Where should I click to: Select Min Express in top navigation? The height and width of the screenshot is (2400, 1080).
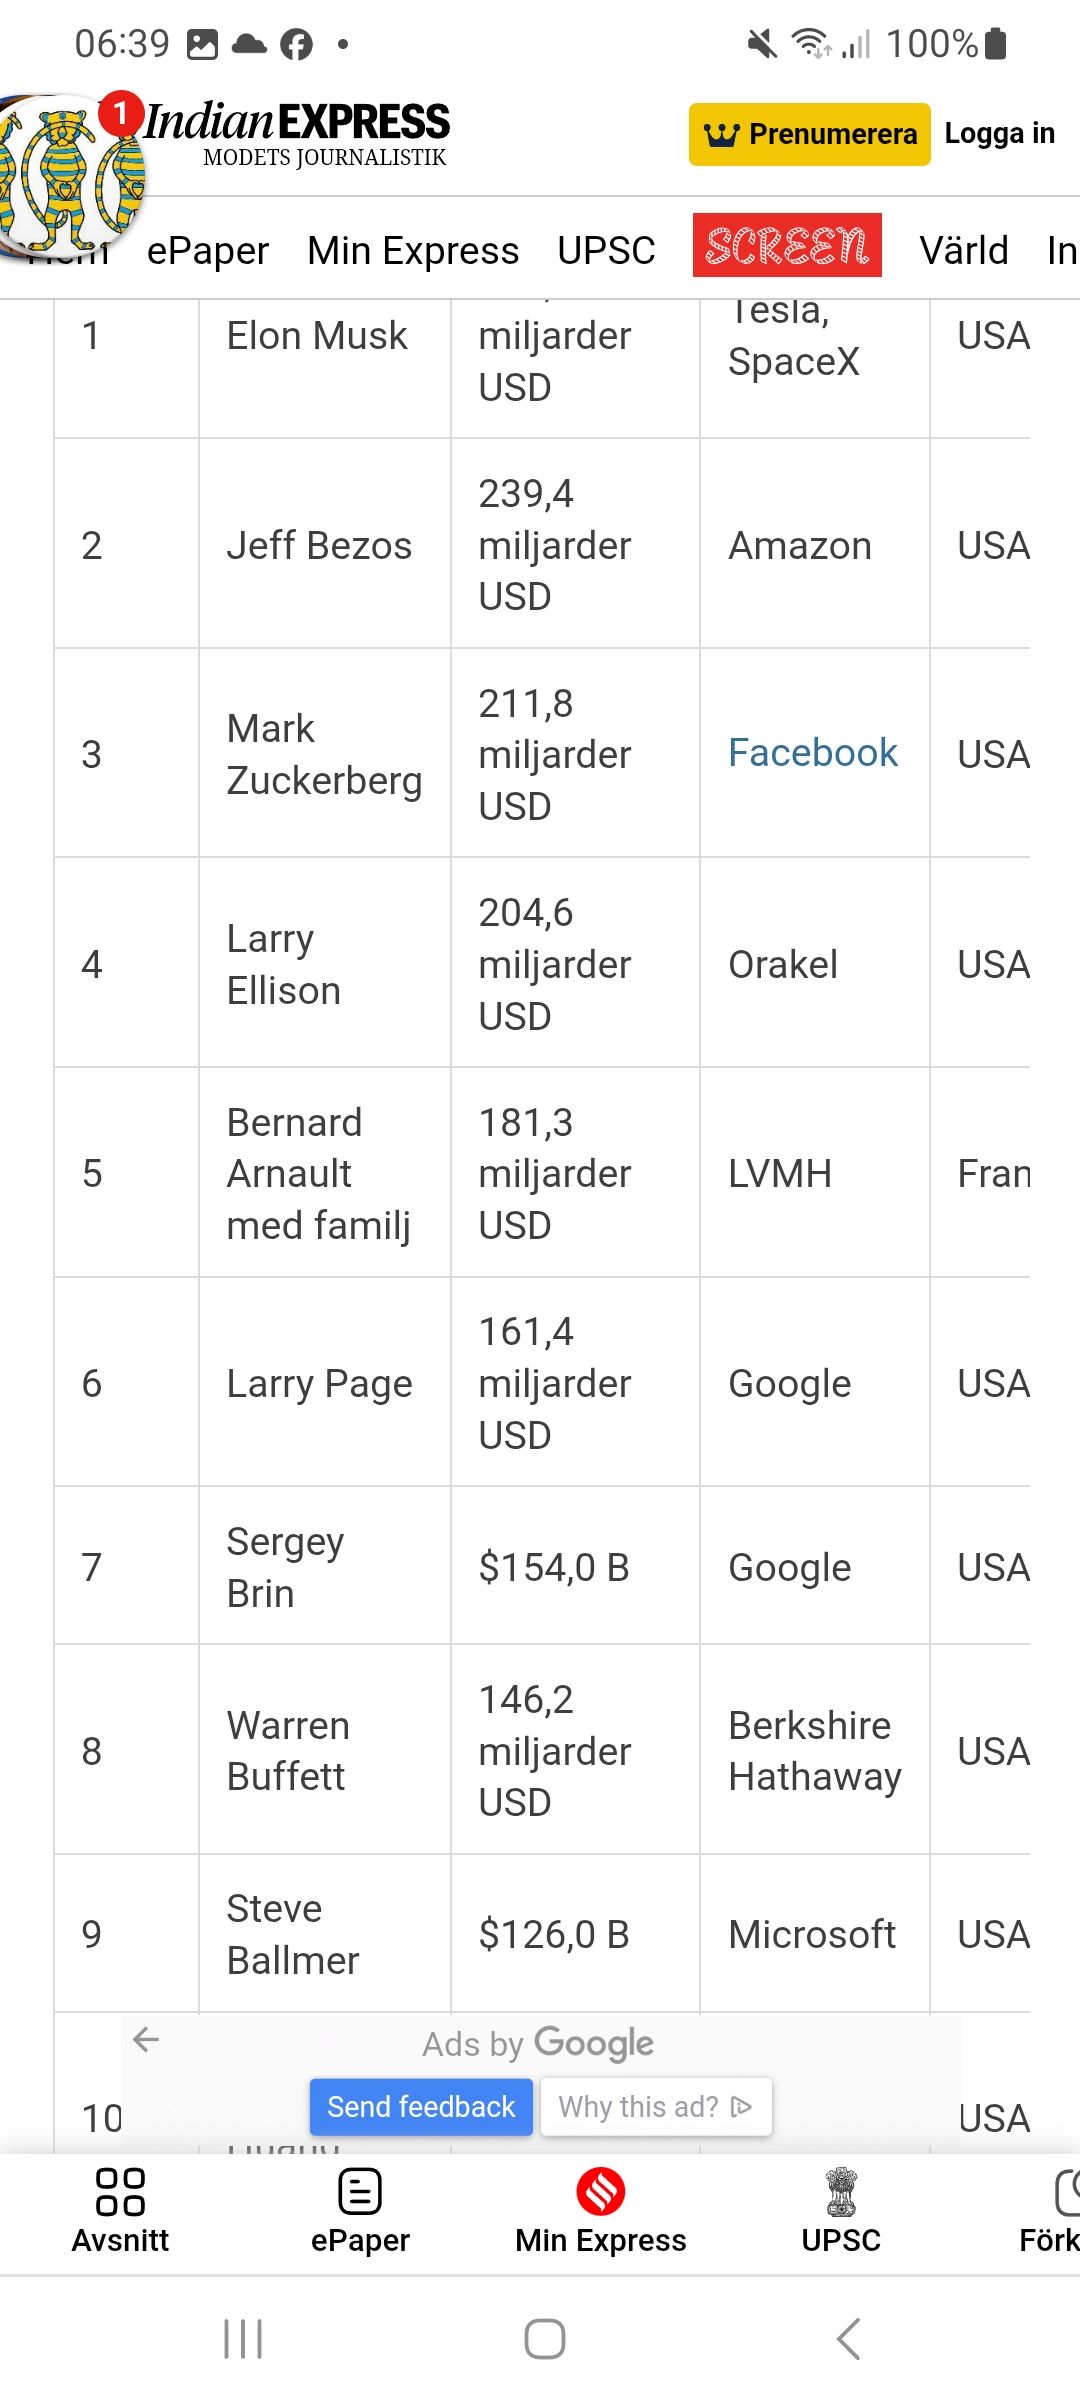413,251
